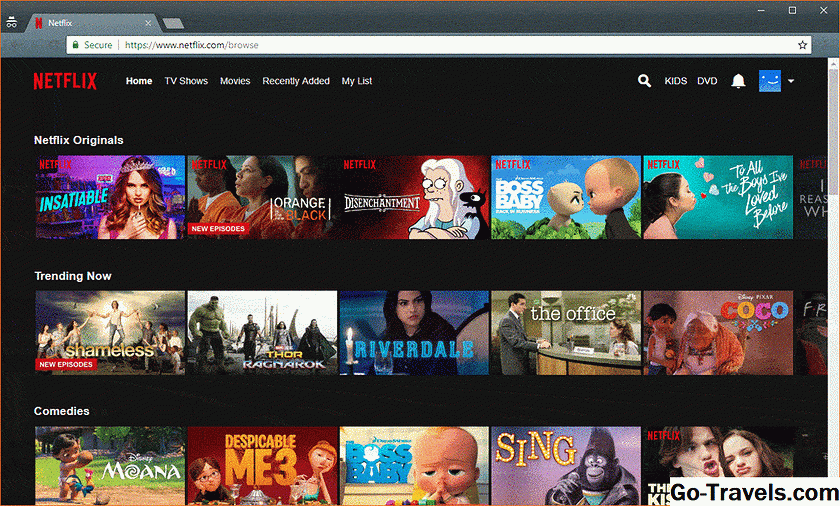Click the blue profile avatar icon

pos(769,81)
